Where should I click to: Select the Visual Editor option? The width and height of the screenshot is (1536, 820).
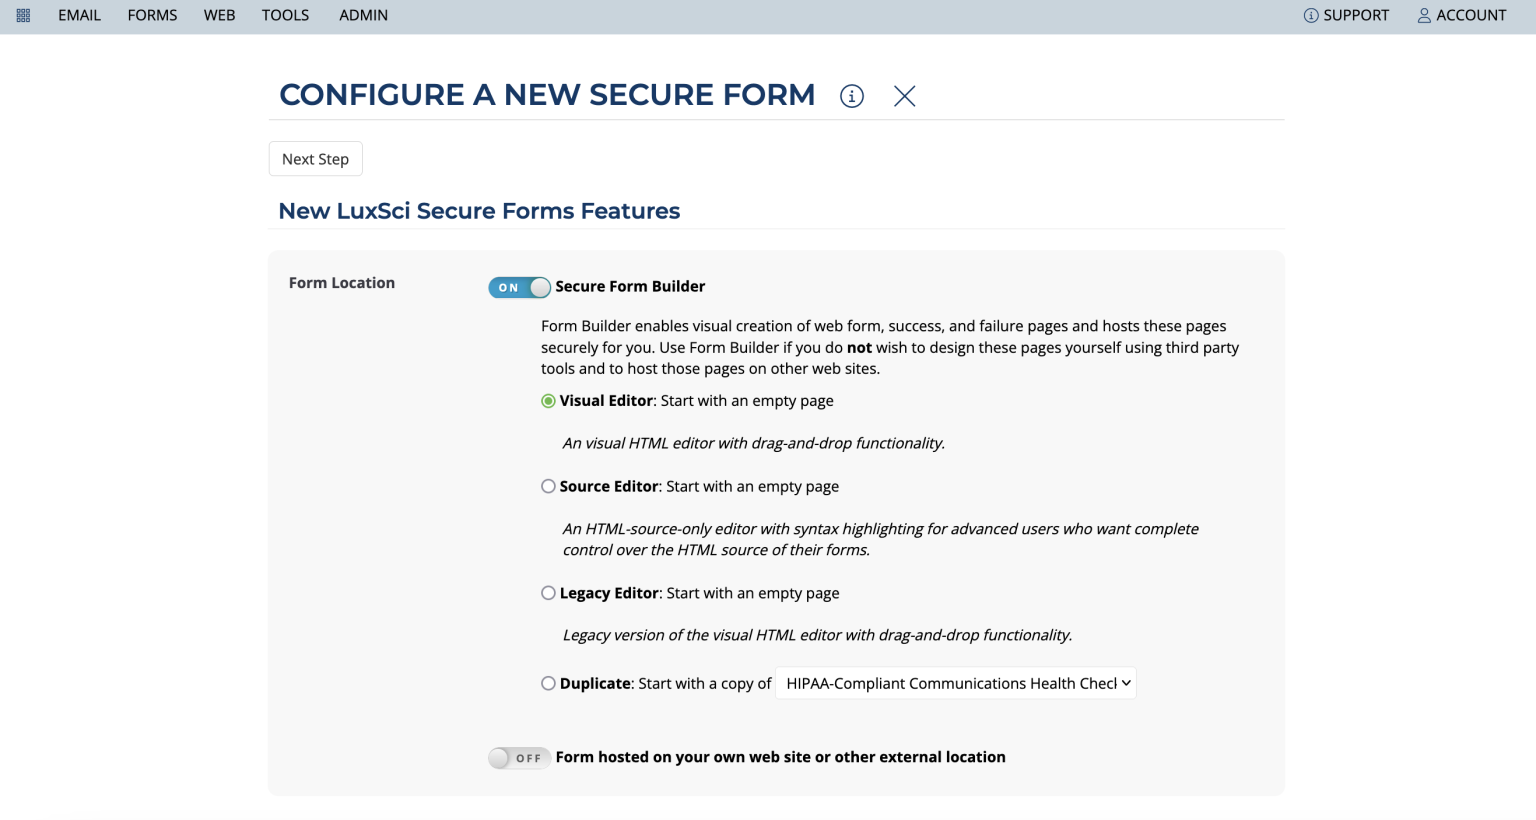pos(548,400)
